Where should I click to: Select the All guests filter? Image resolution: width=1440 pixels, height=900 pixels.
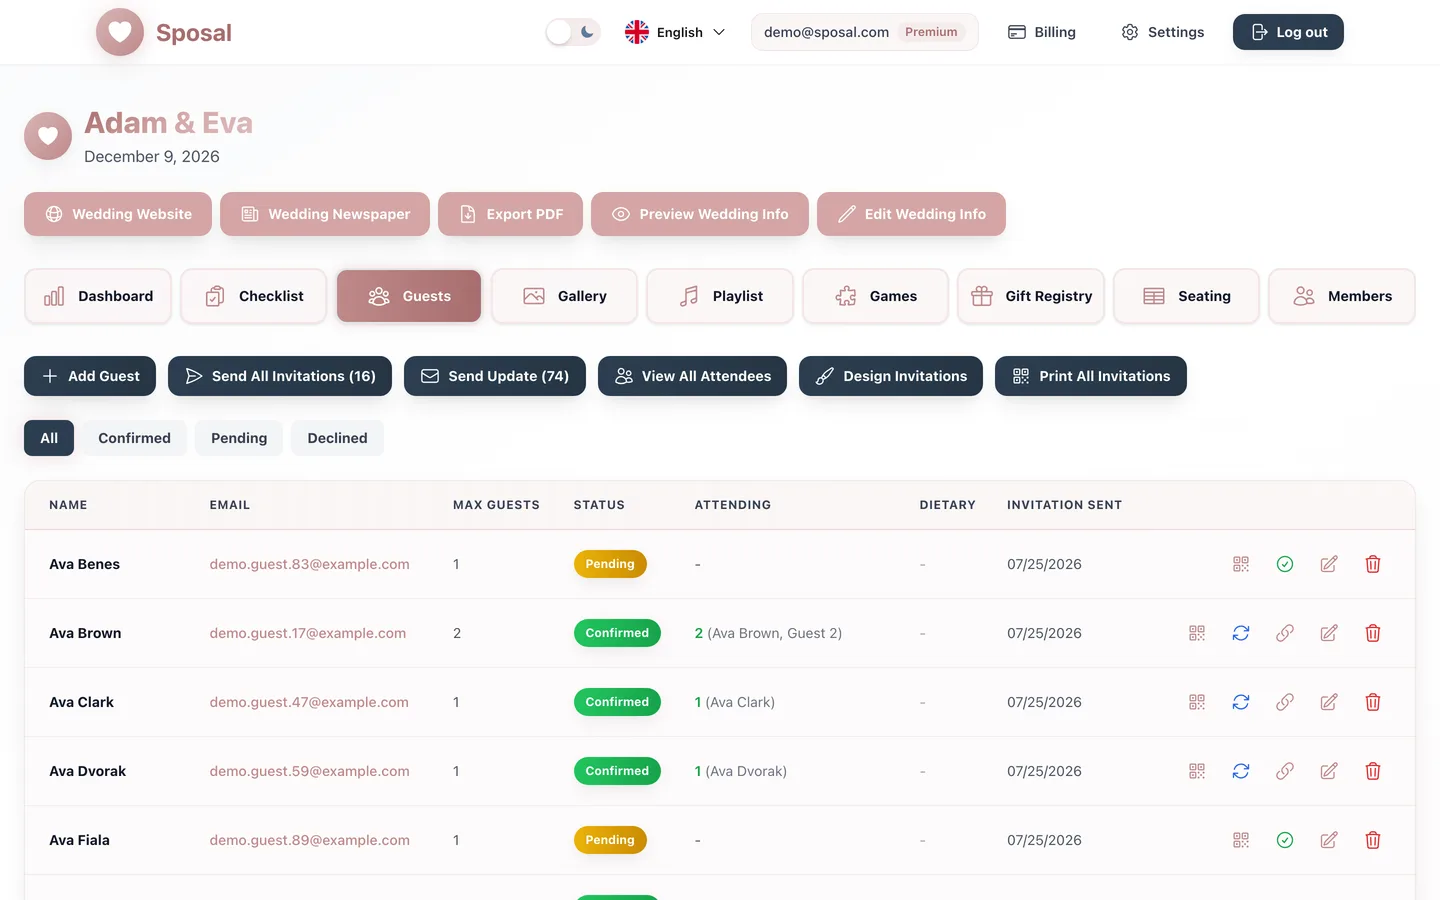(49, 438)
